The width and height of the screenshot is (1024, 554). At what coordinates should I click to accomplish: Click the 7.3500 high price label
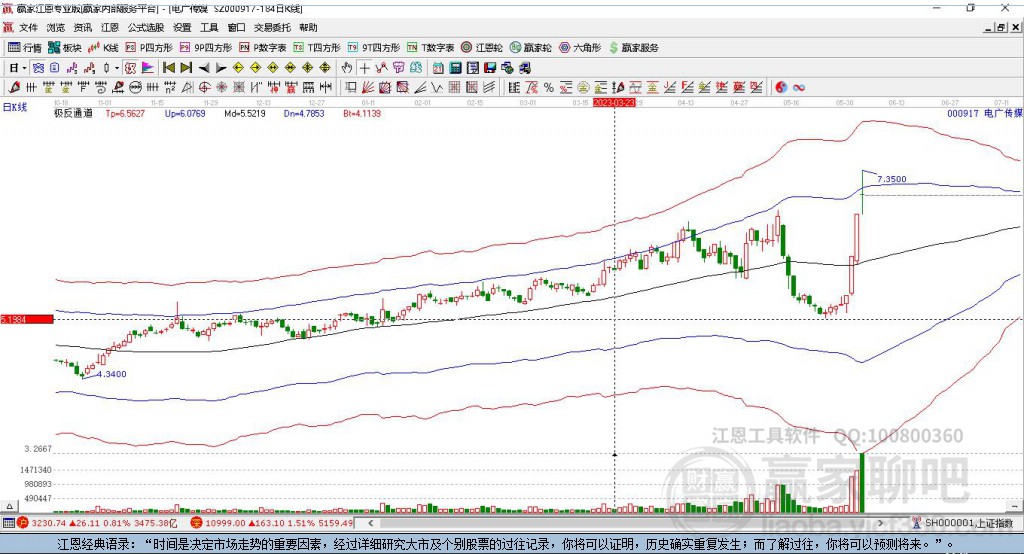[x=891, y=179]
